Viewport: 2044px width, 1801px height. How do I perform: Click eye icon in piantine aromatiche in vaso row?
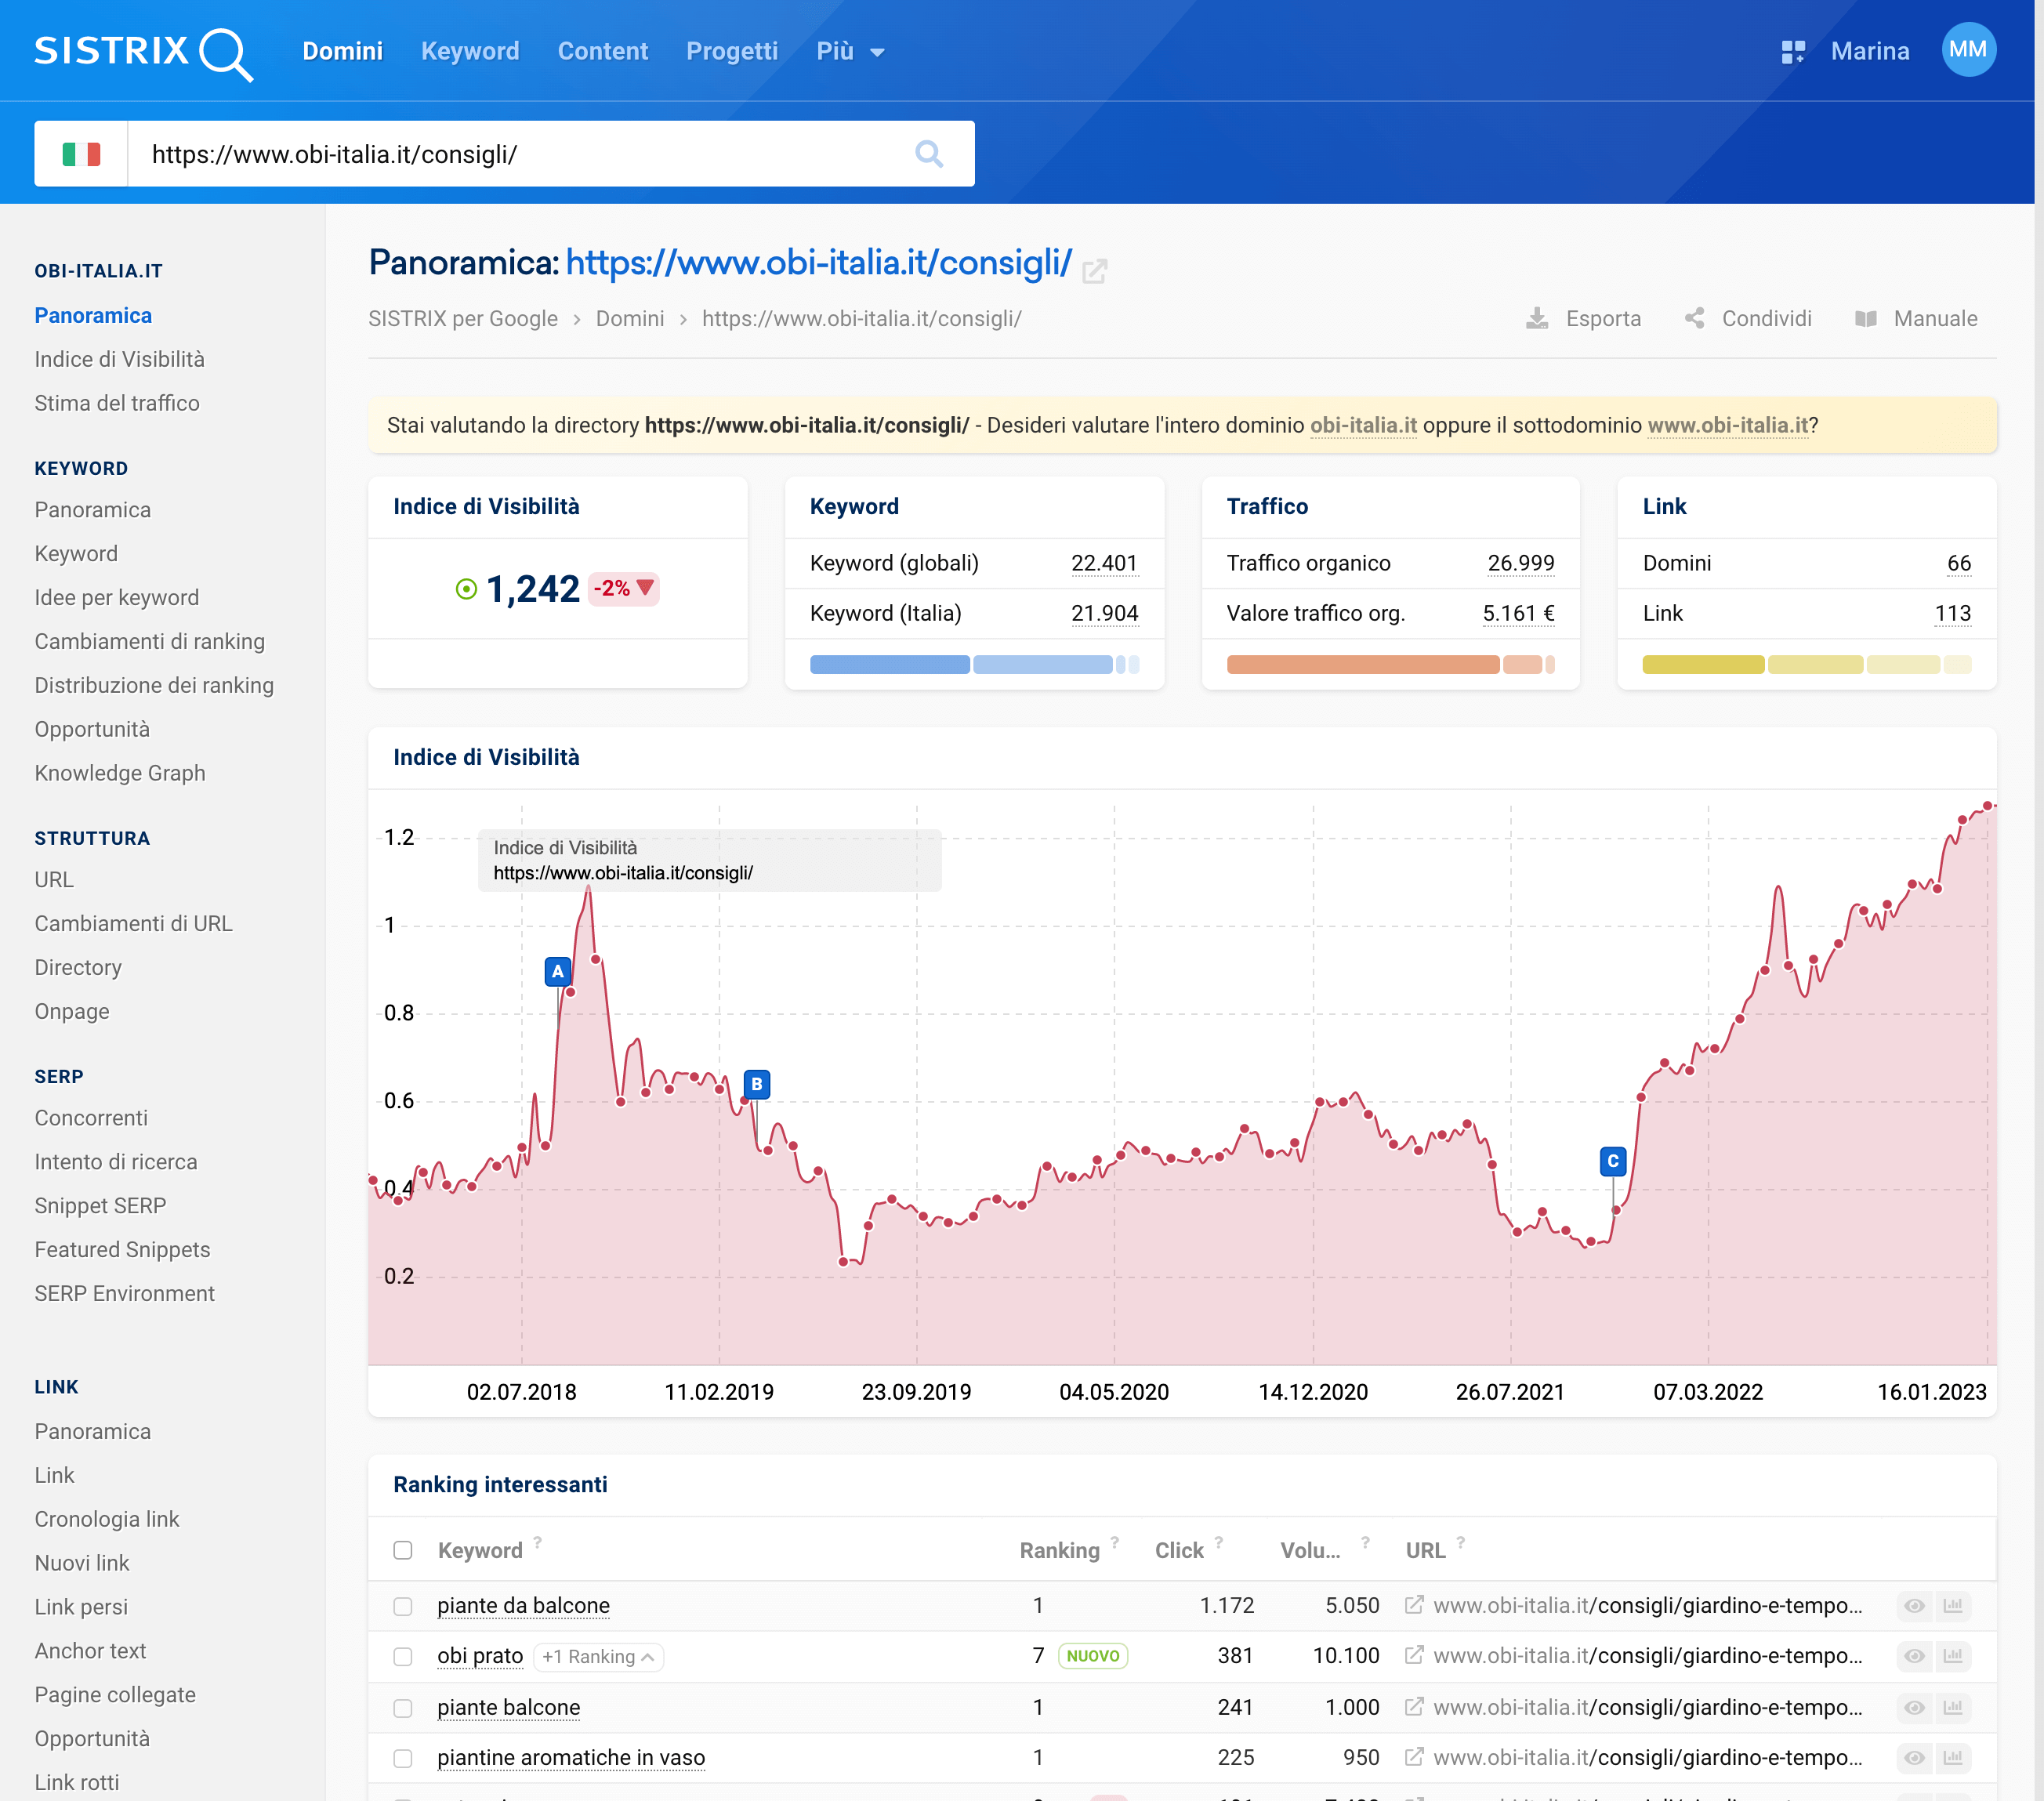pos(1914,1757)
